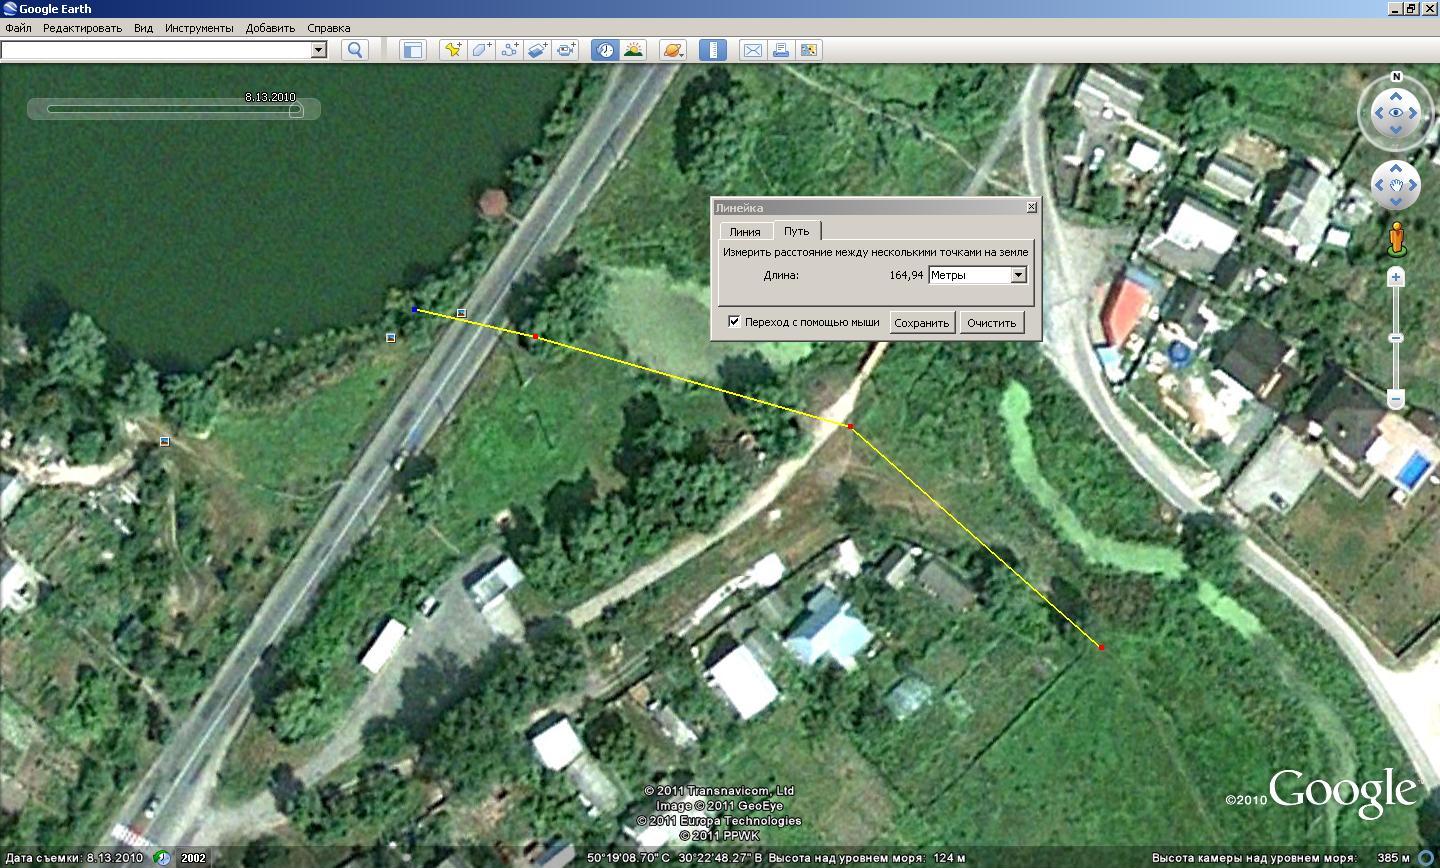Open the Инструменты menu
Screen dimensions: 1440x868
click(199, 28)
